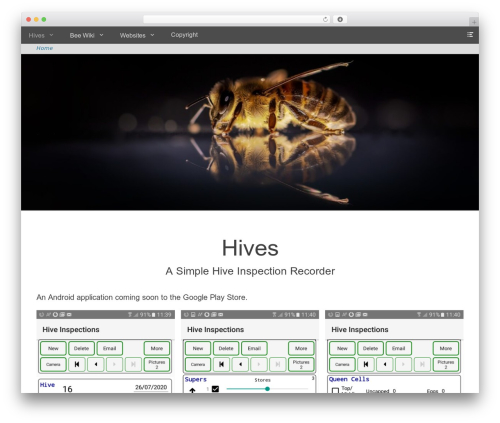Follow the Home breadcrumb link
This screenshot has height=423, width=500.
pos(44,48)
